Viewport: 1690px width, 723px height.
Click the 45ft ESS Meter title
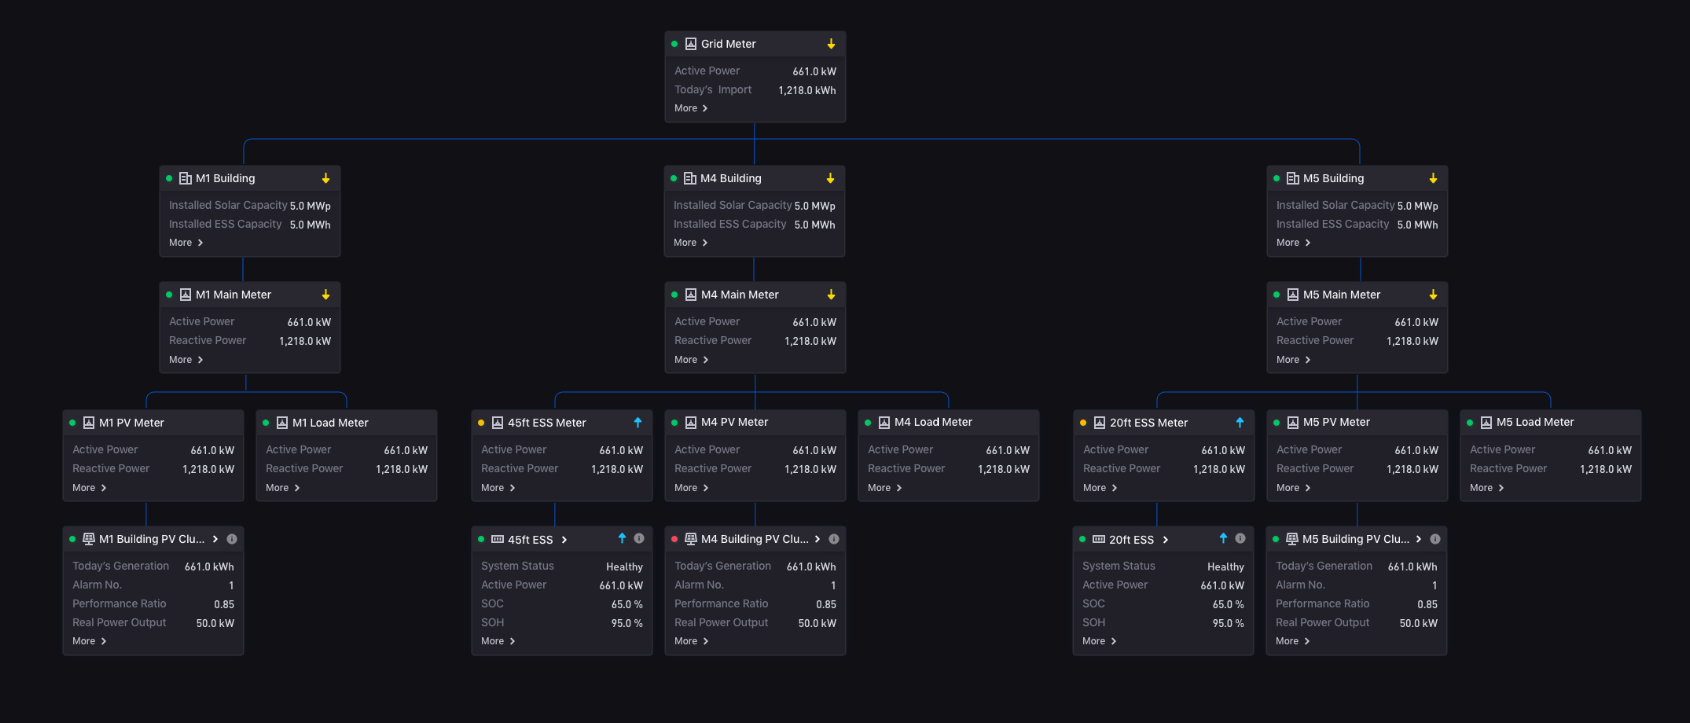[547, 423]
